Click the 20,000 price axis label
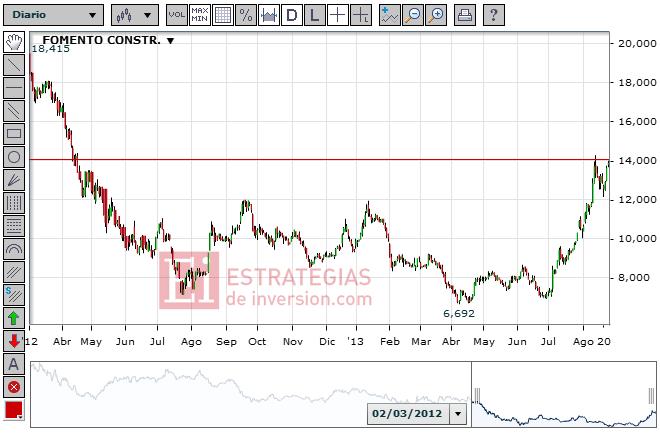This screenshot has height=433, width=660. pyautogui.click(x=637, y=43)
